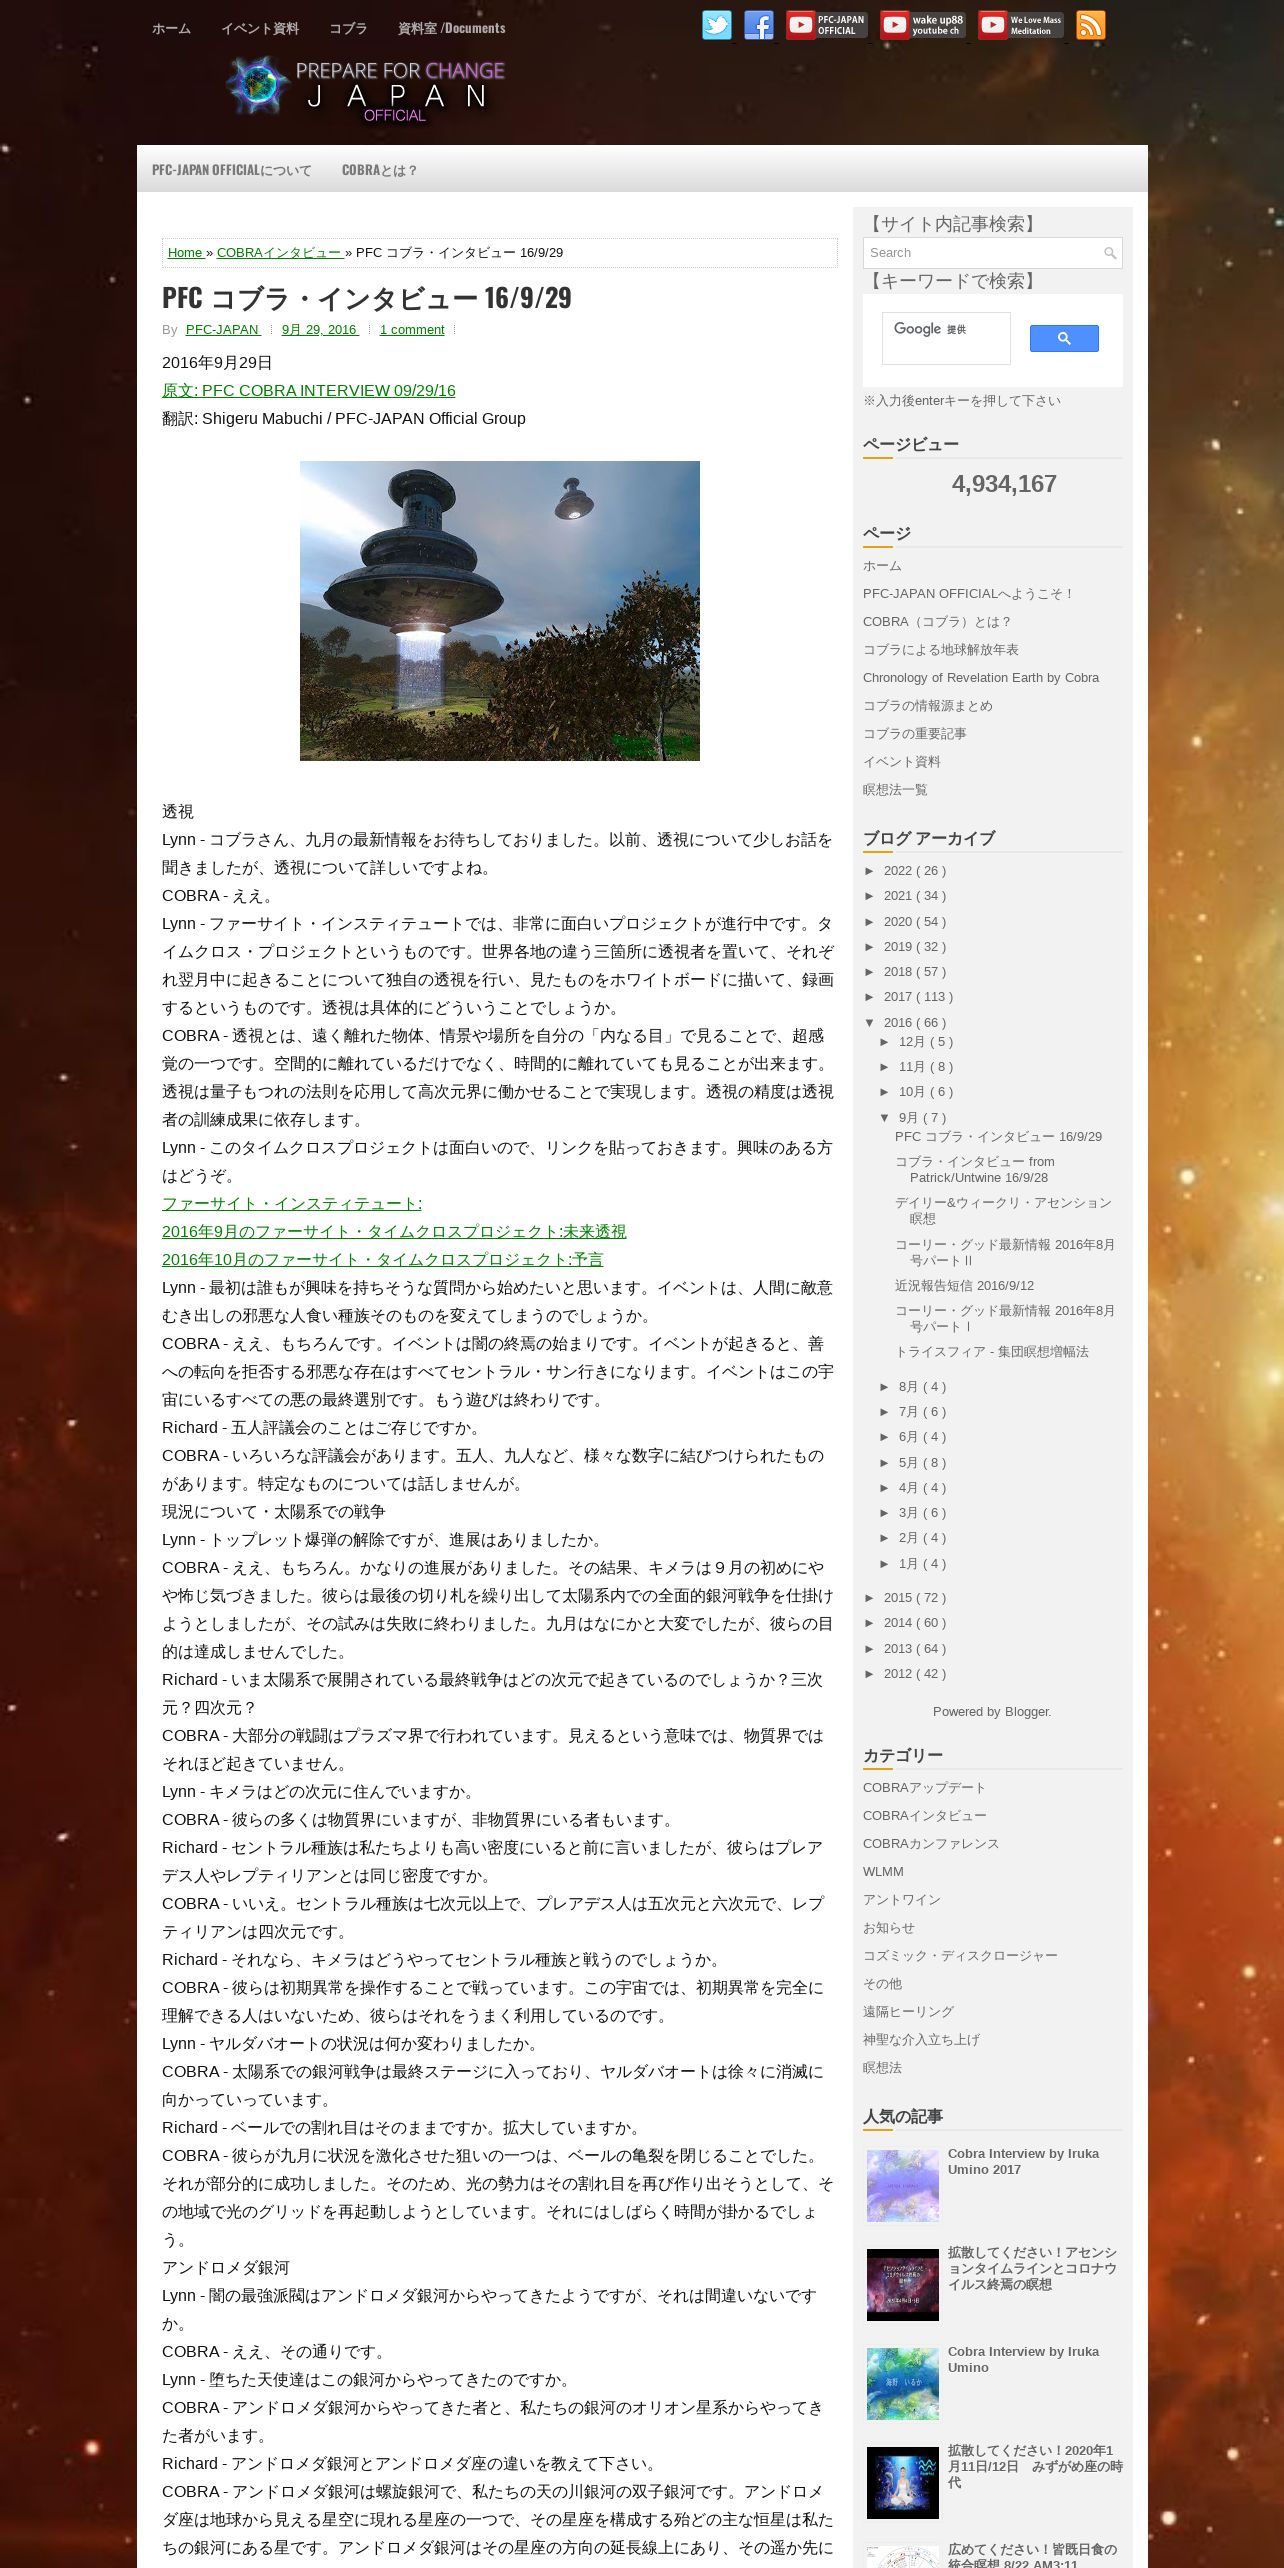The image size is (1284, 2568).
Task: Open 2016年10月 タイムクロスプロジェクト link
Action: coord(383,1260)
